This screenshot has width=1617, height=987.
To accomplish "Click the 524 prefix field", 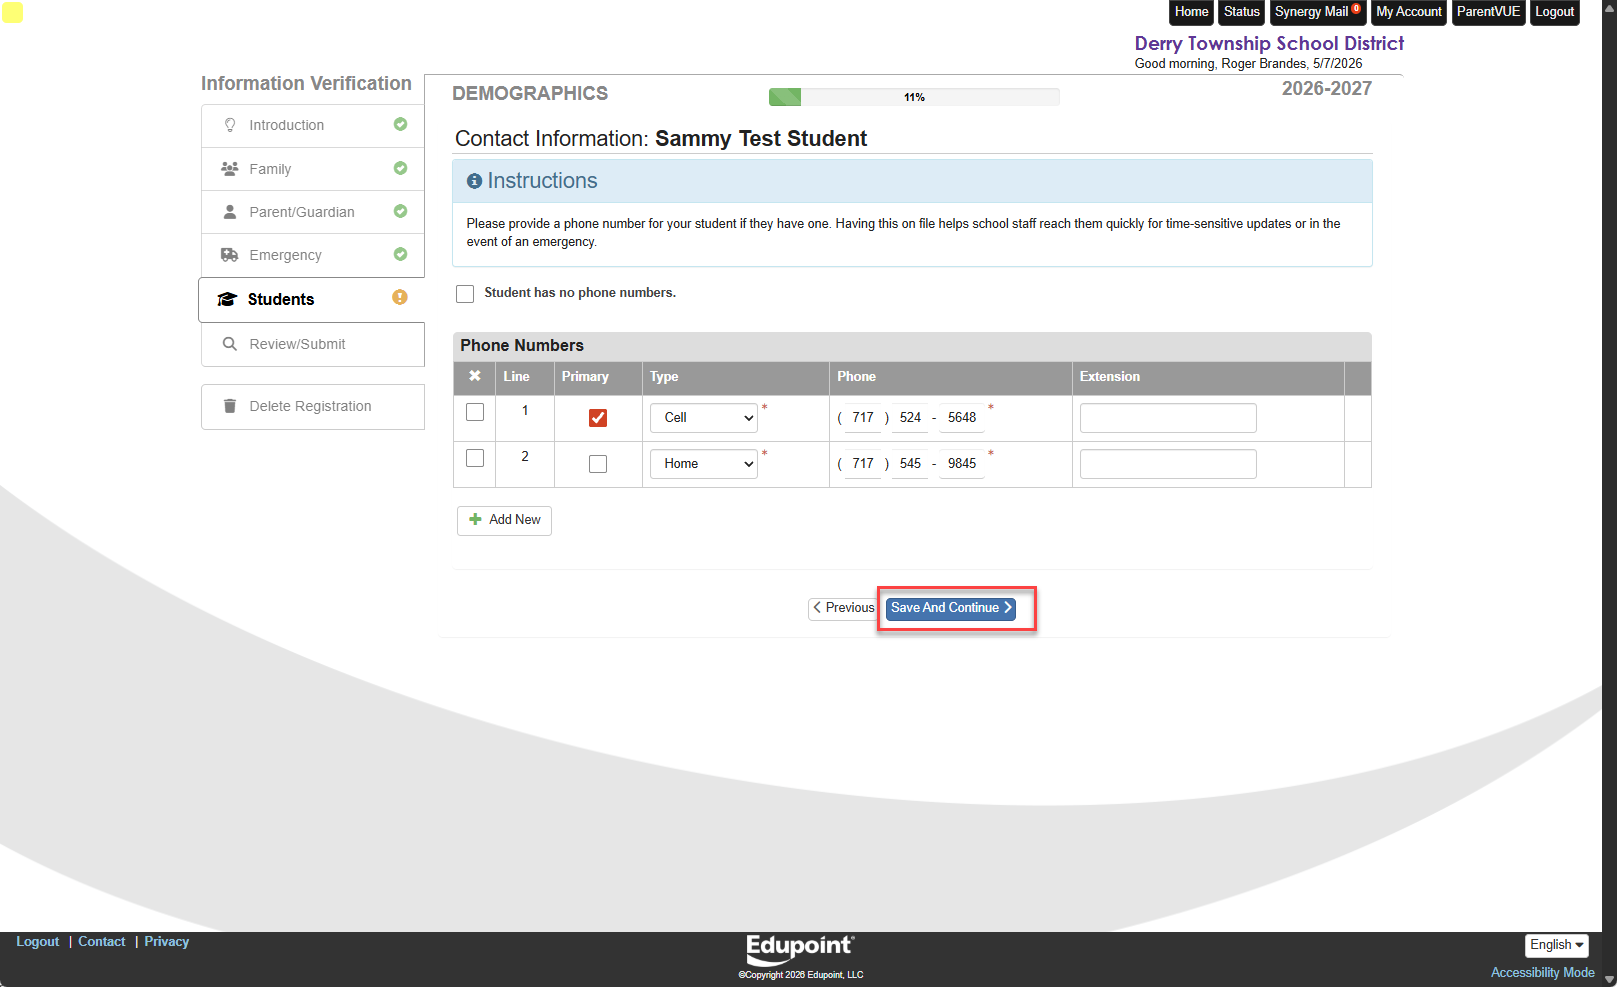I will click(910, 418).
